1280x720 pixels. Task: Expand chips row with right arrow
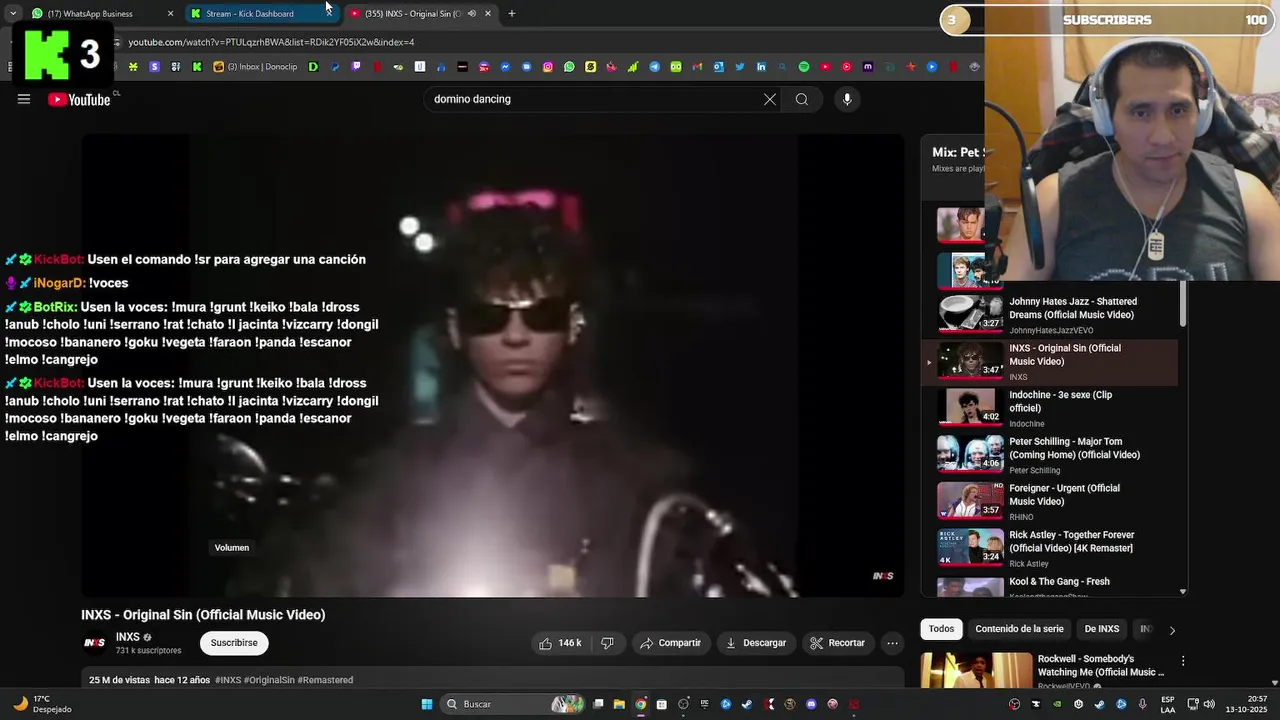[x=1172, y=630]
